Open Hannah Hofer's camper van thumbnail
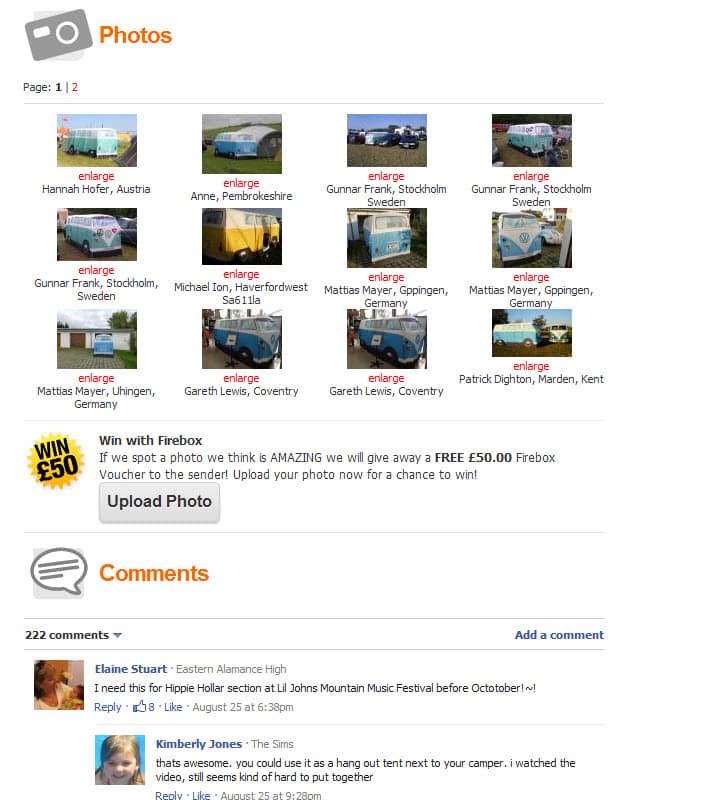This screenshot has height=800, width=709. point(97,140)
